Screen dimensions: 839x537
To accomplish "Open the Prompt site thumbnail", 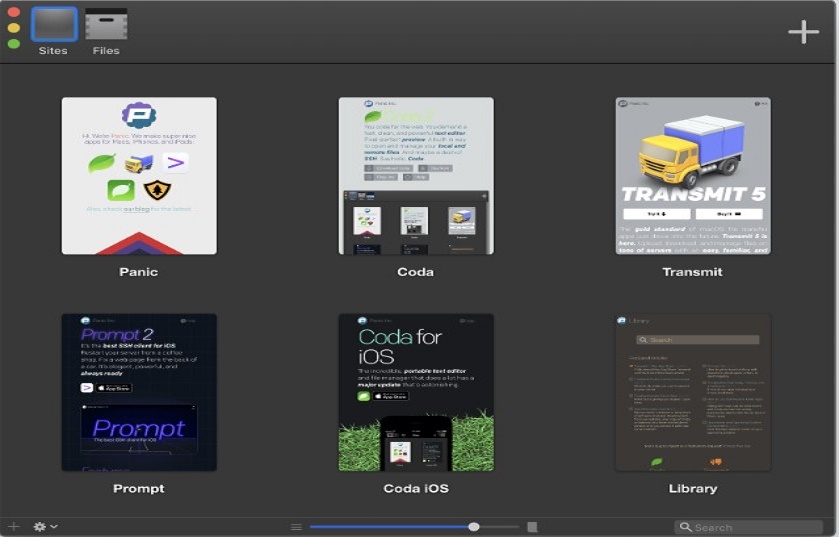I will 139,392.
